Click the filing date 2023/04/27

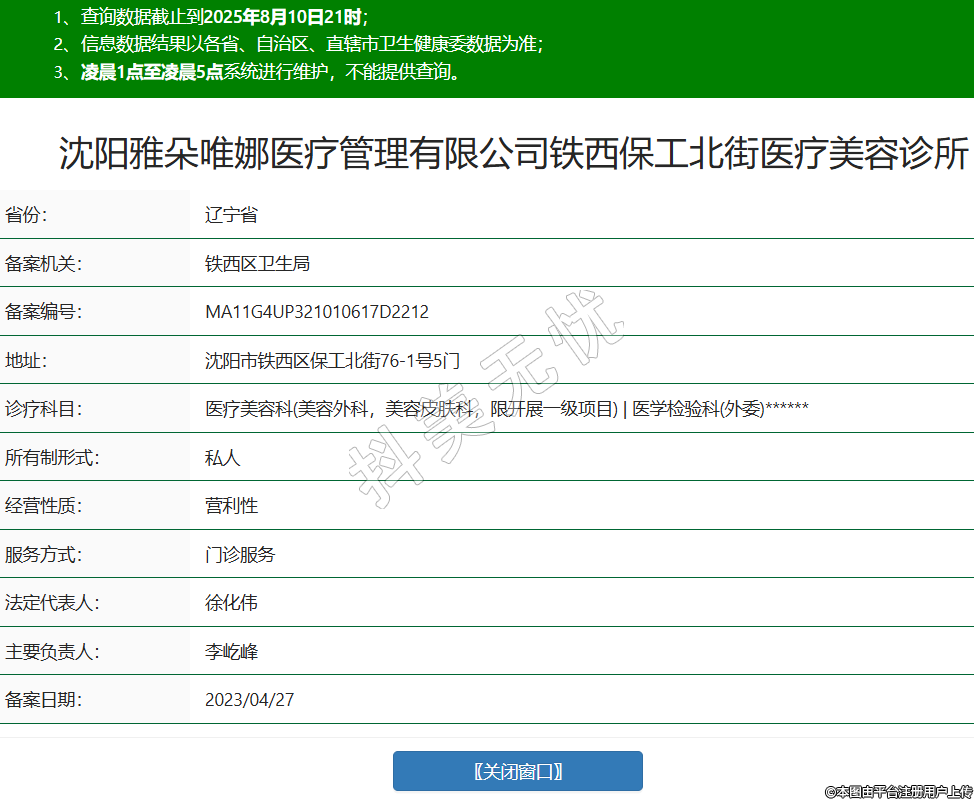point(250,700)
